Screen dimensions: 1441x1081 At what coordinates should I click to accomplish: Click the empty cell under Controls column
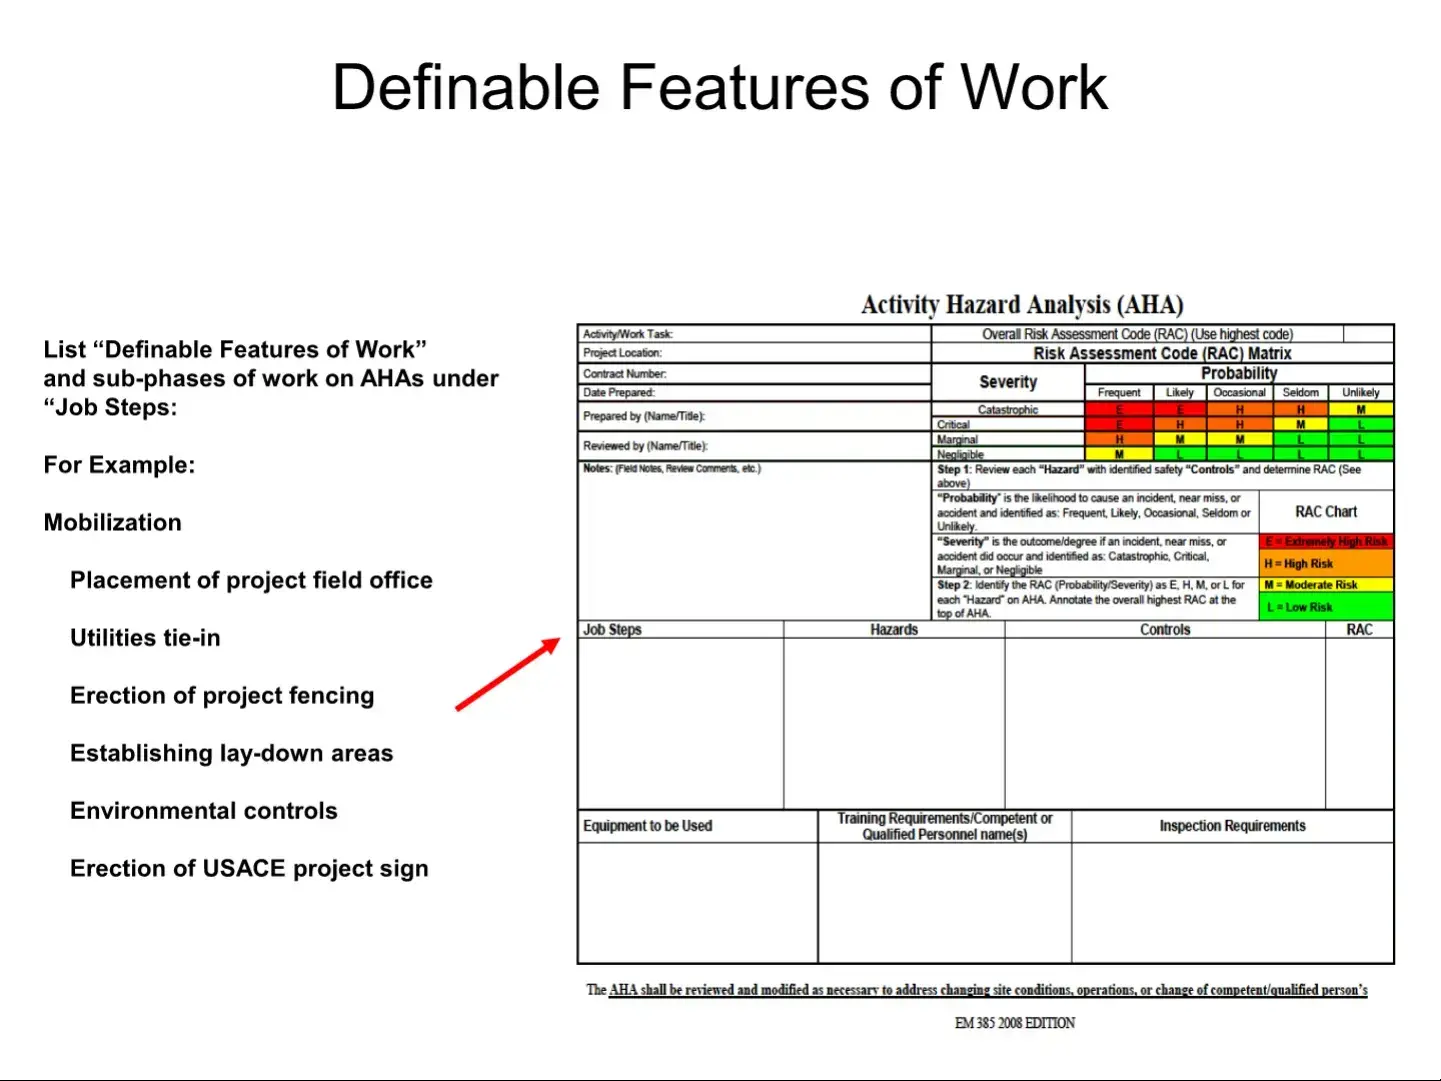pos(1164,723)
